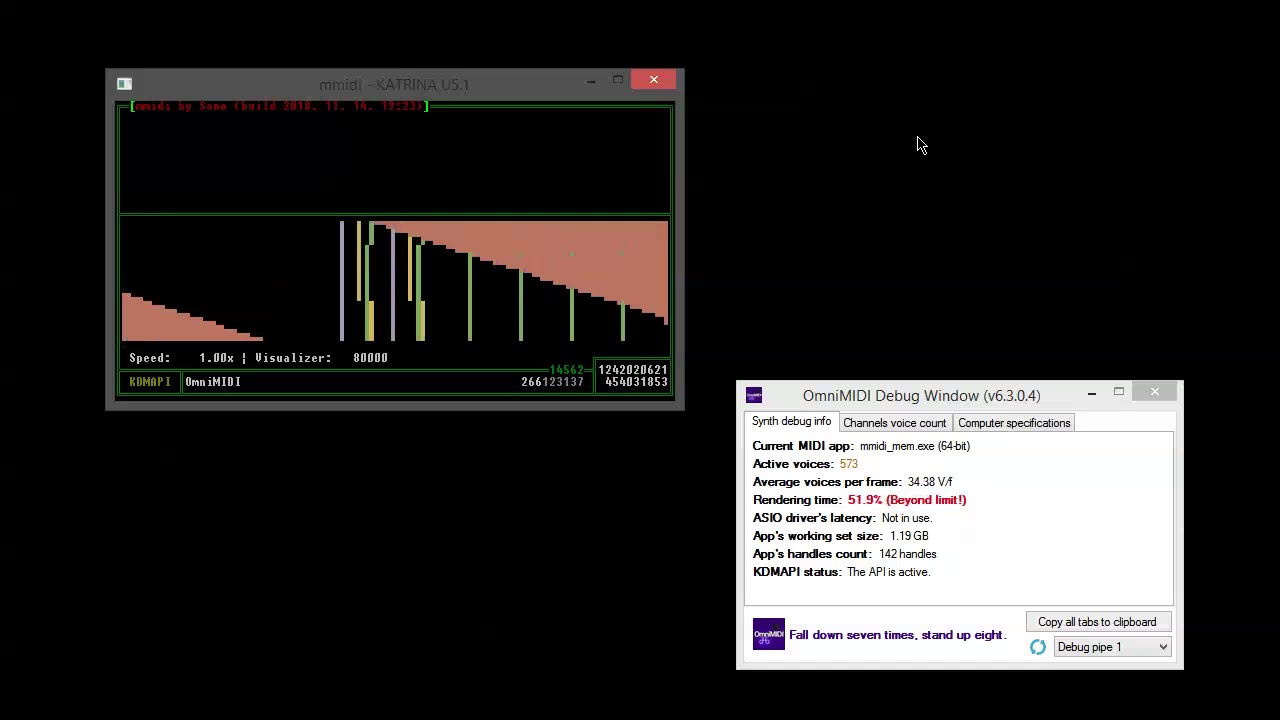Screen dimensions: 1280x720
Task: Click the OmniMIDI device name in mmidi
Action: pos(213,381)
